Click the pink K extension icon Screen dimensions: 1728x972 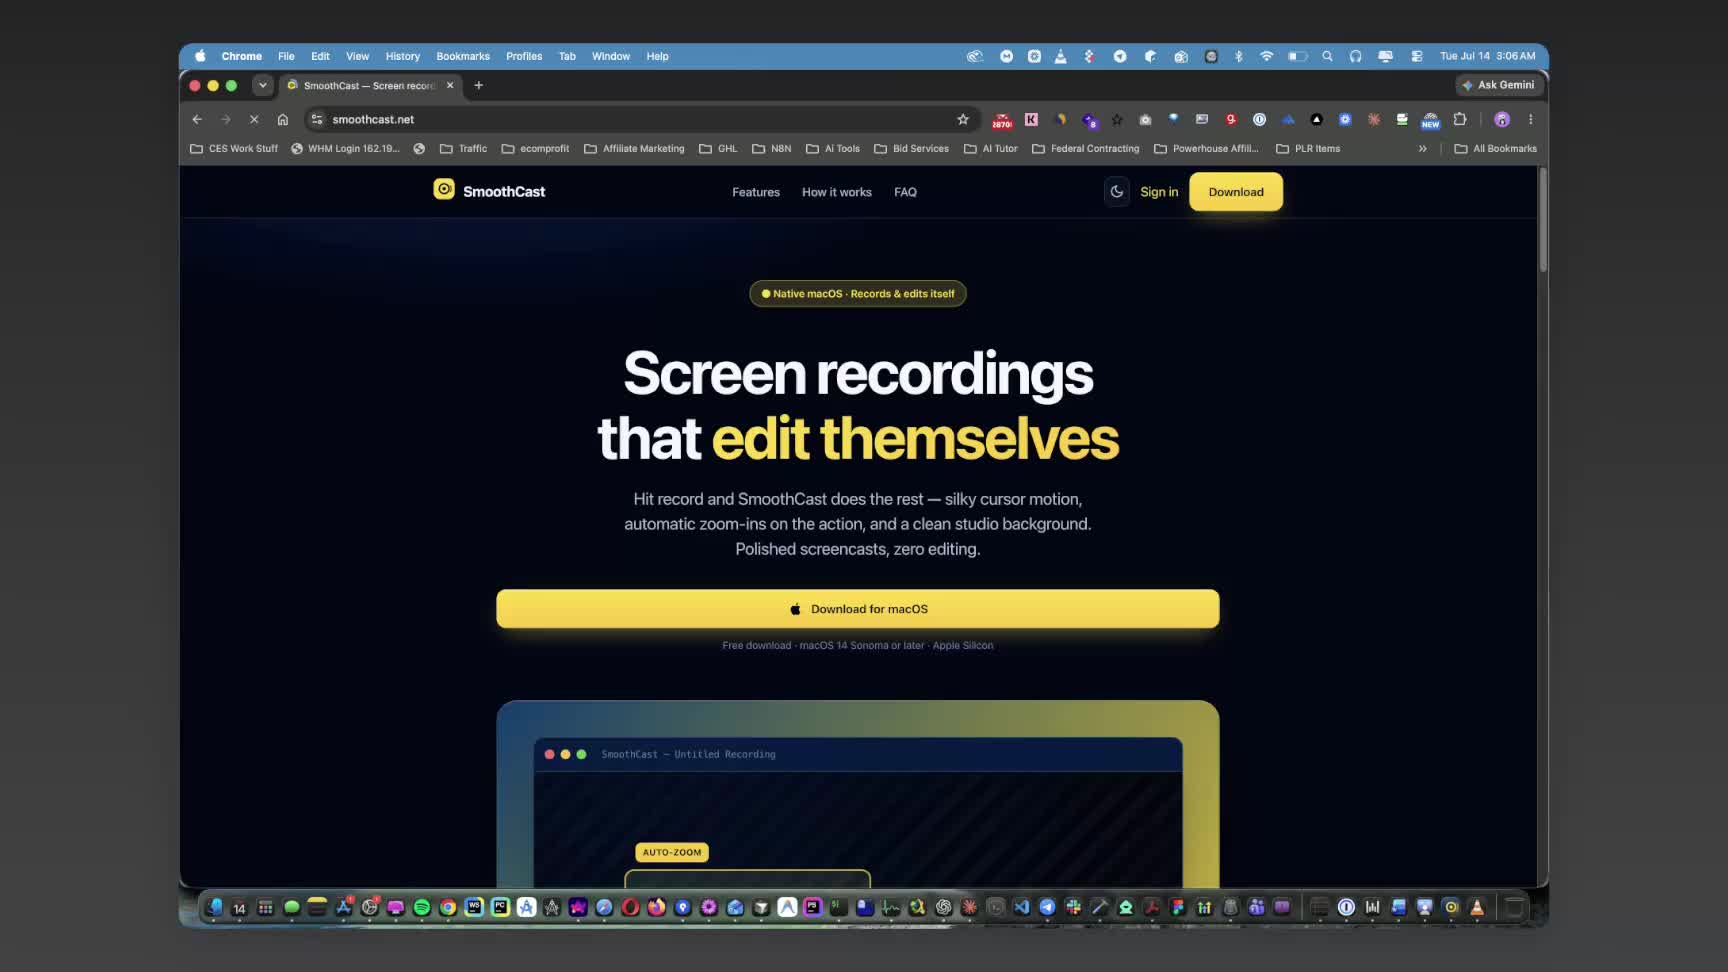click(1031, 119)
